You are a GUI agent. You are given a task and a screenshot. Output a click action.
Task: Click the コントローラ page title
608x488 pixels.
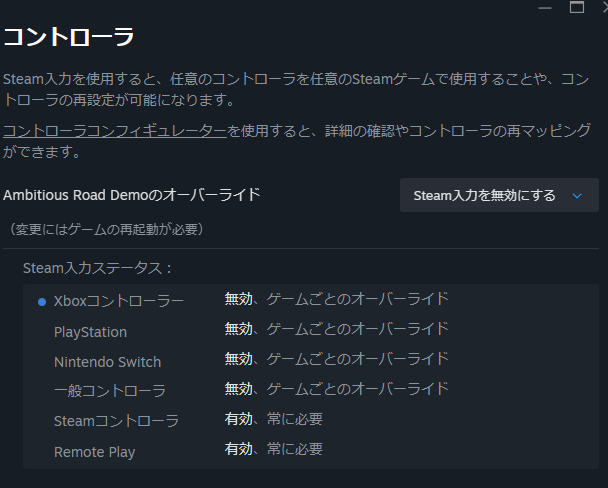tap(69, 37)
